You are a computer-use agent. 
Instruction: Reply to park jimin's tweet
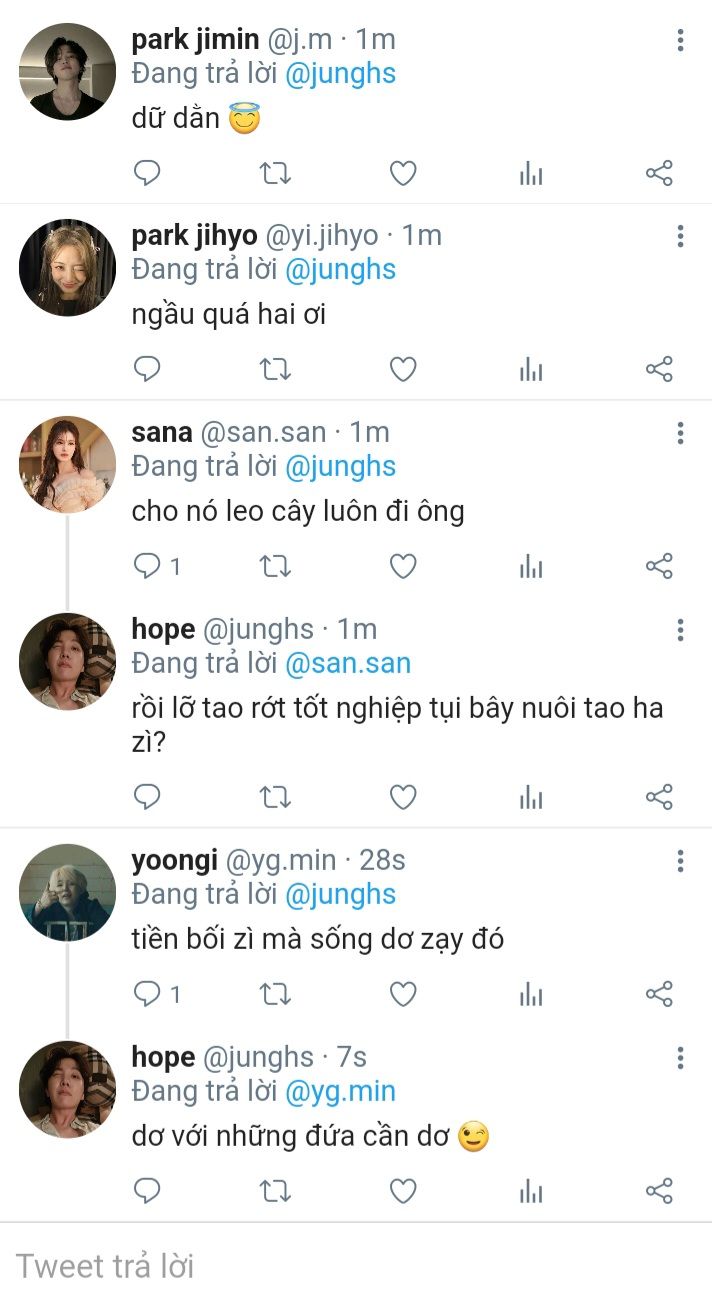147,174
